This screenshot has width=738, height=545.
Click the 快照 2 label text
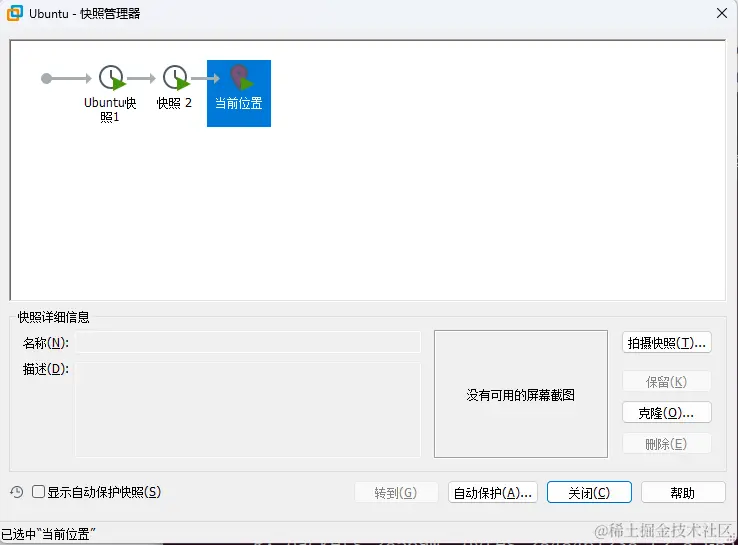click(x=174, y=103)
